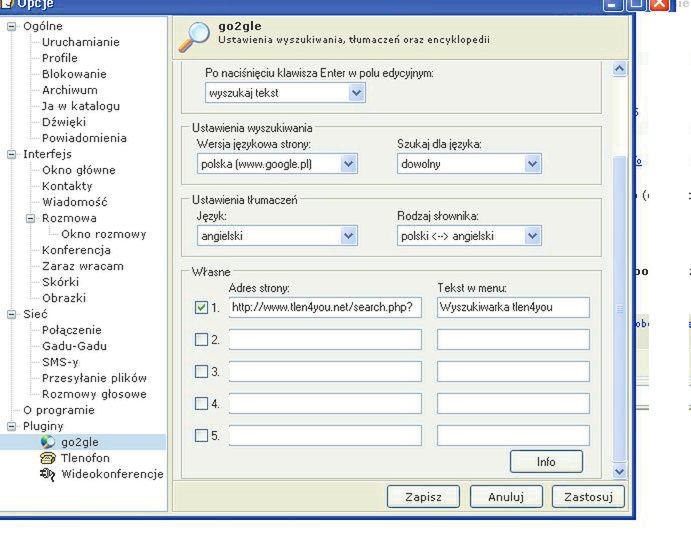
Task: Click the vertical scrollbar thumb
Action: point(619,308)
